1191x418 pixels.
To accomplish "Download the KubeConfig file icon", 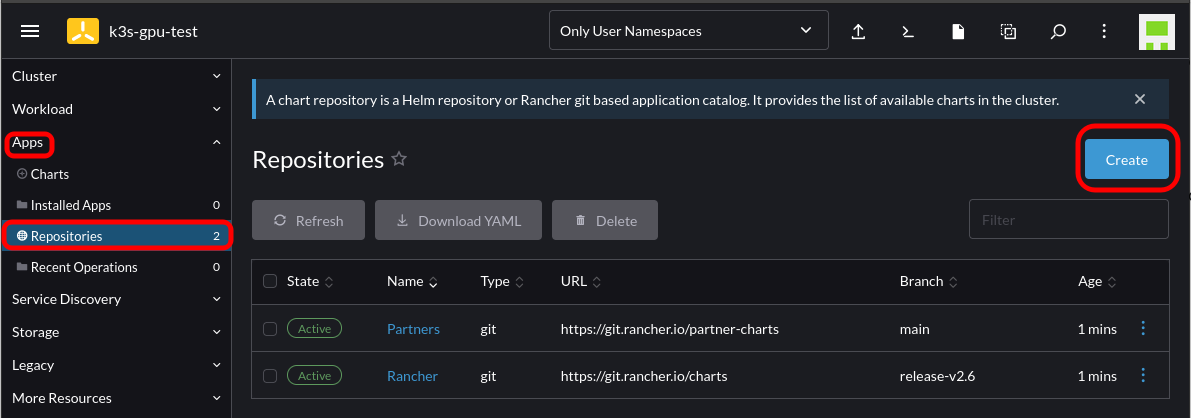I will click(x=959, y=31).
